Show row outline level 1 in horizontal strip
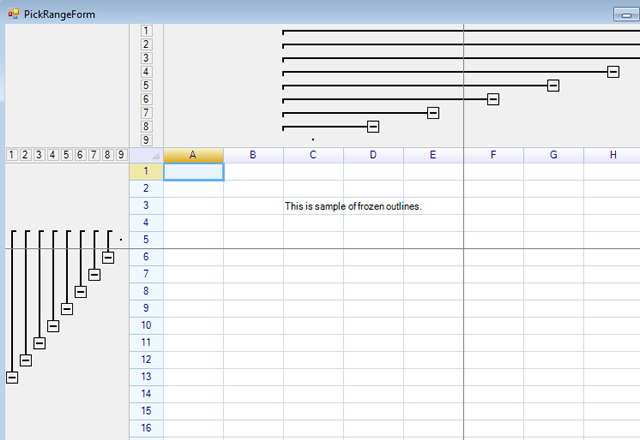This screenshot has height=440, width=640. 12,155
